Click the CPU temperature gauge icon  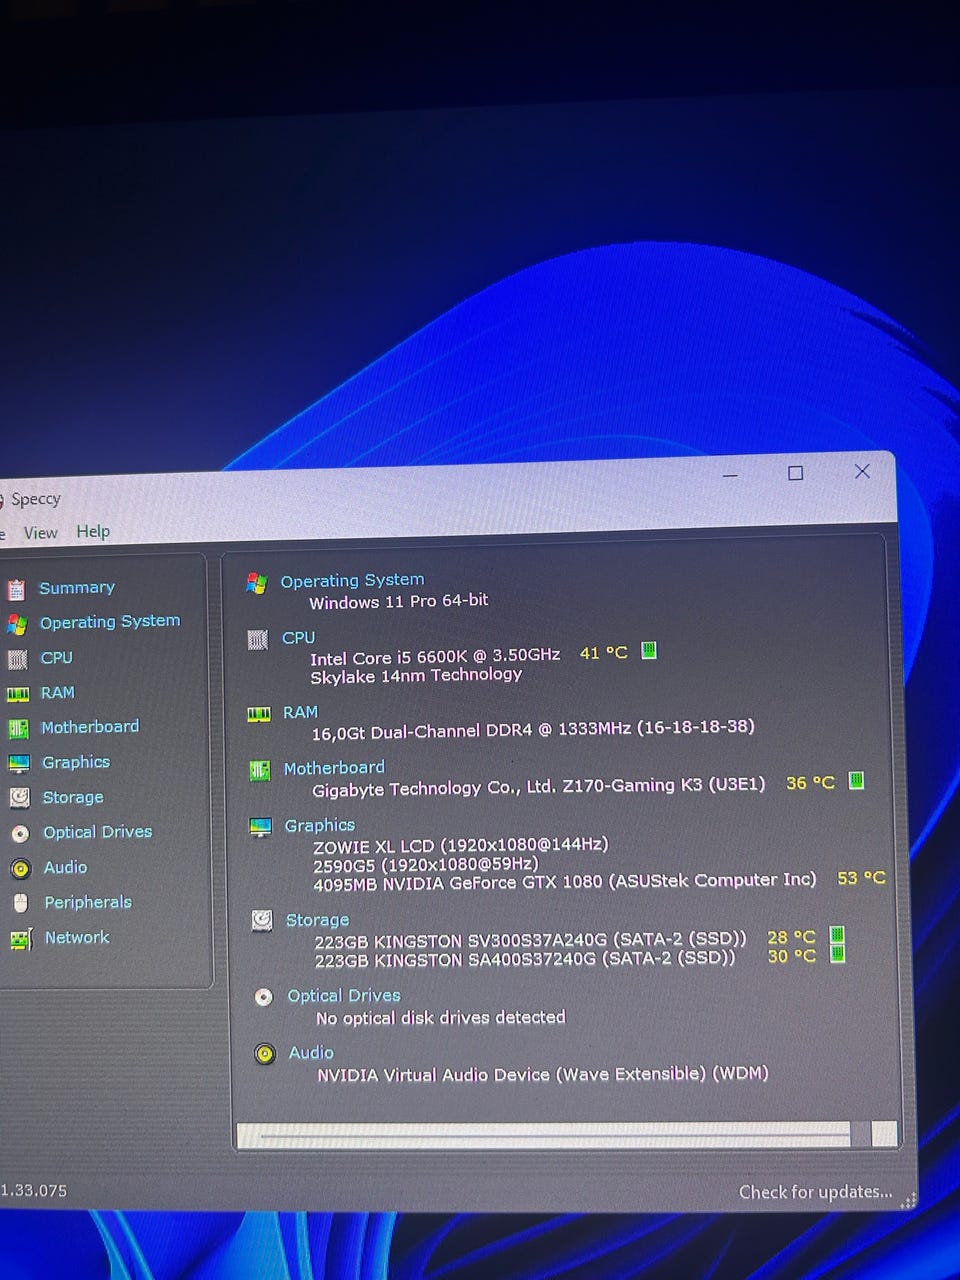click(x=649, y=651)
